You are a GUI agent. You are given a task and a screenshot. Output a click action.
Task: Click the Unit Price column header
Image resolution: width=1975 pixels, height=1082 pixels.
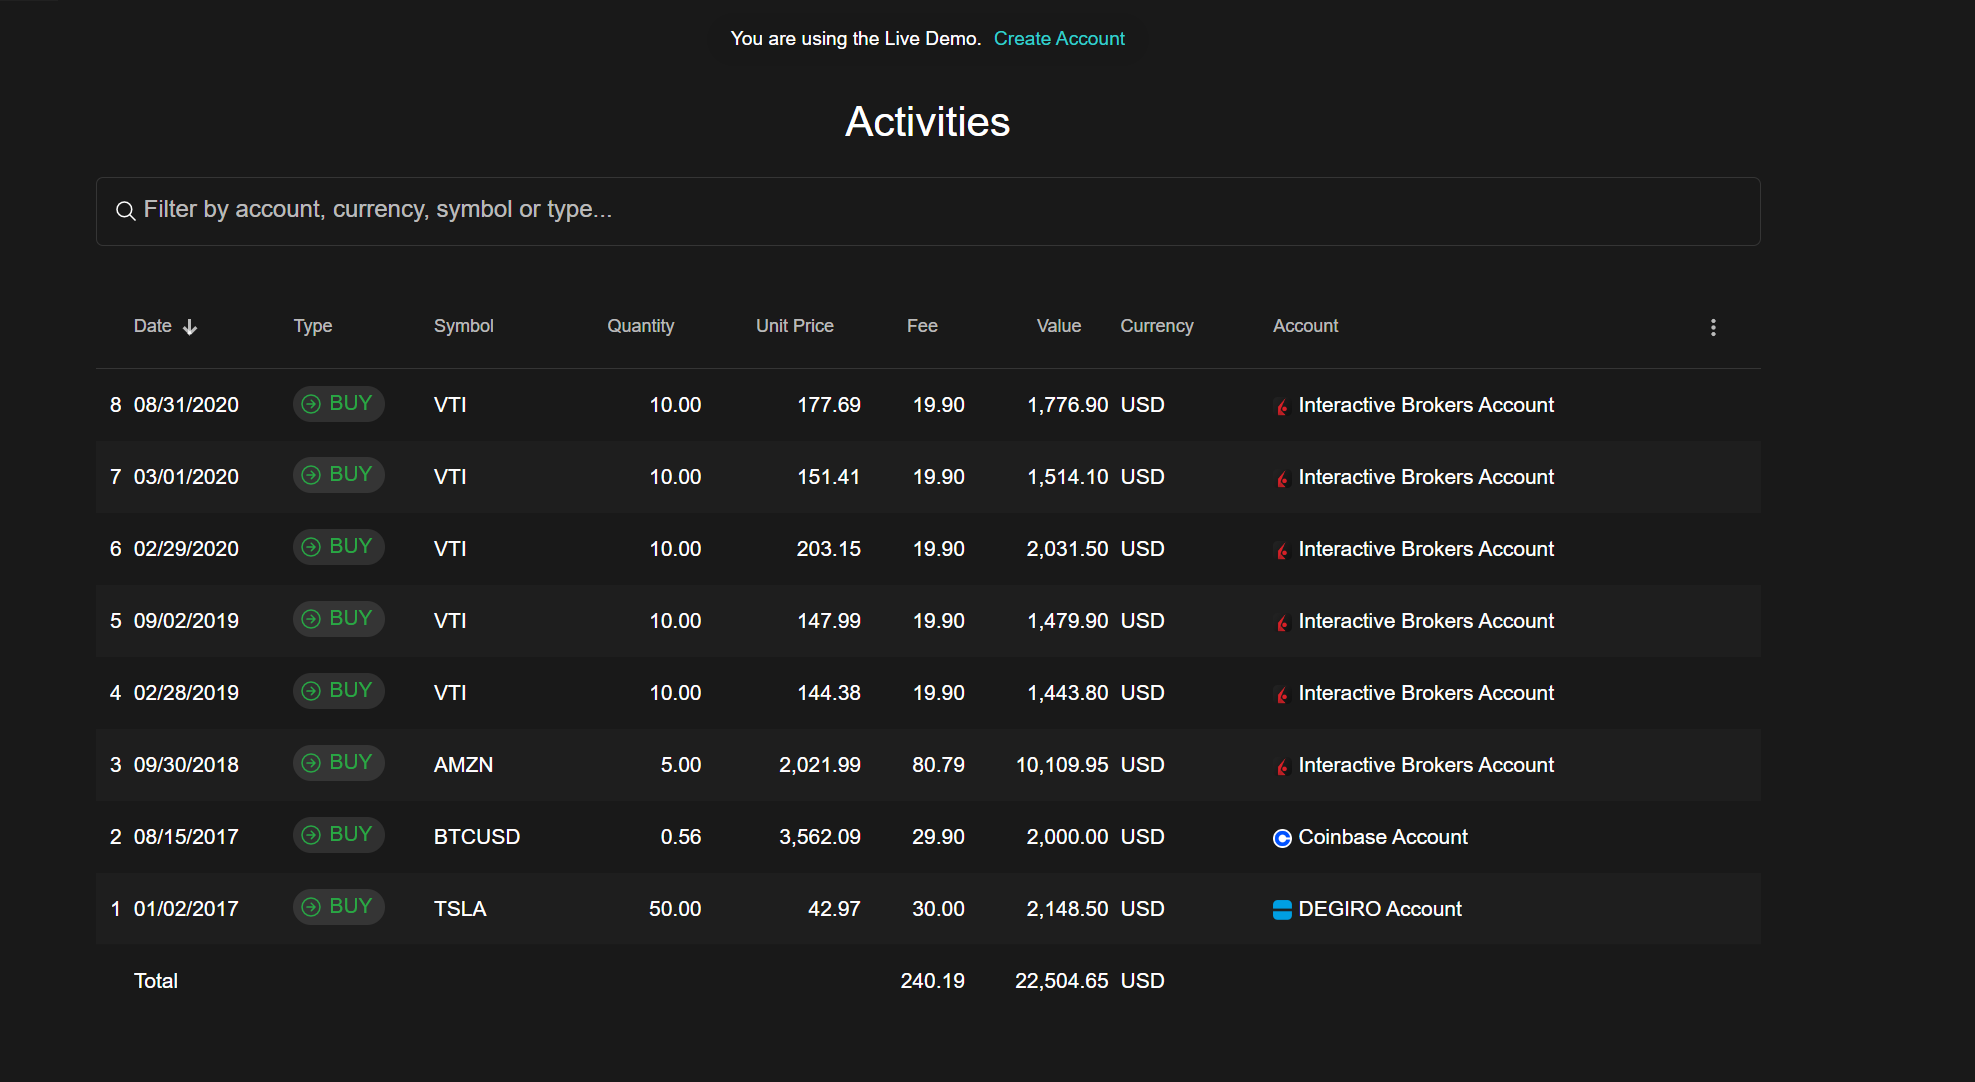[x=794, y=326]
